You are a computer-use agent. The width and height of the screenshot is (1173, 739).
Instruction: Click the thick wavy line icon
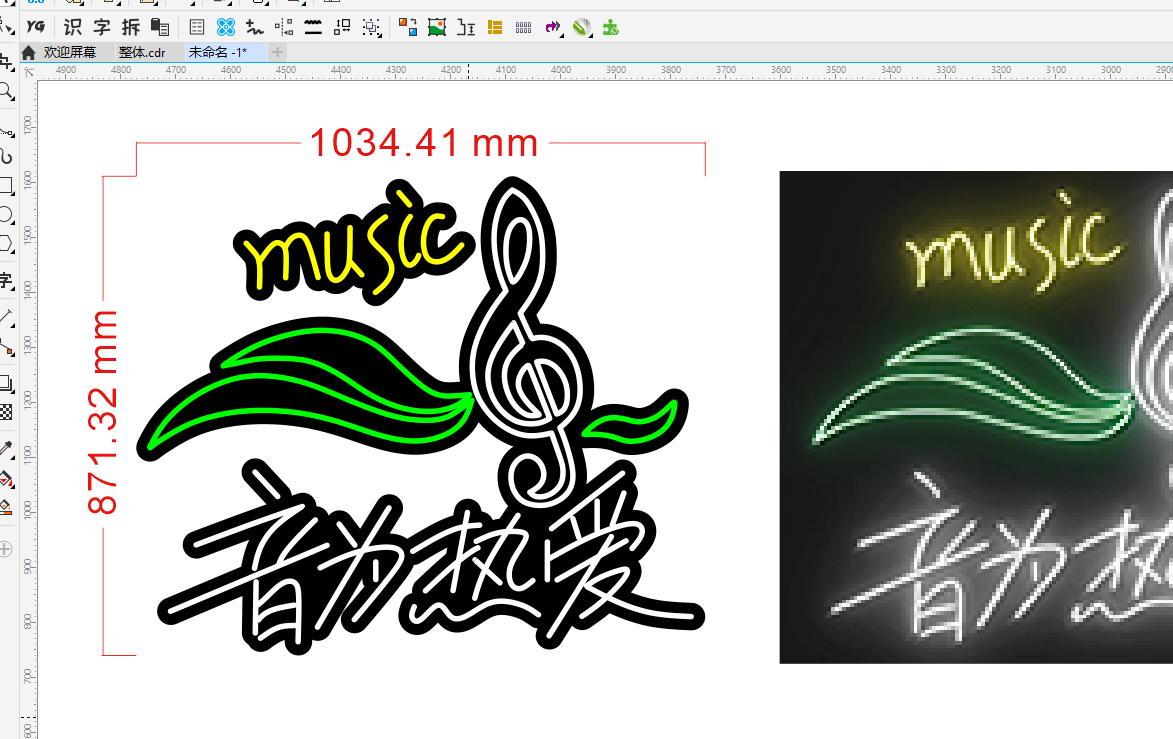[313, 28]
